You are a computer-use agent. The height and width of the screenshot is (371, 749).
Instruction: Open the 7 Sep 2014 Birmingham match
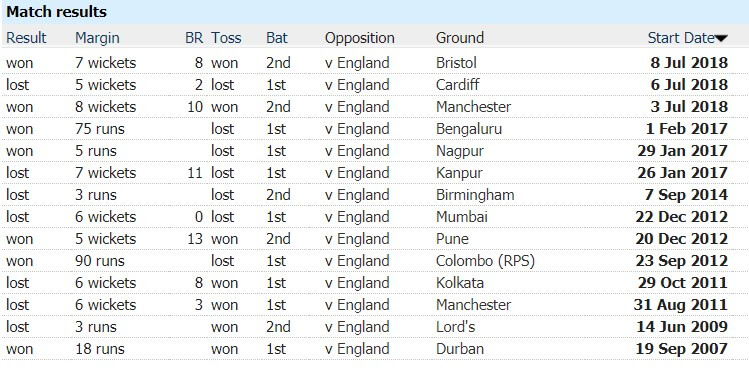(684, 194)
